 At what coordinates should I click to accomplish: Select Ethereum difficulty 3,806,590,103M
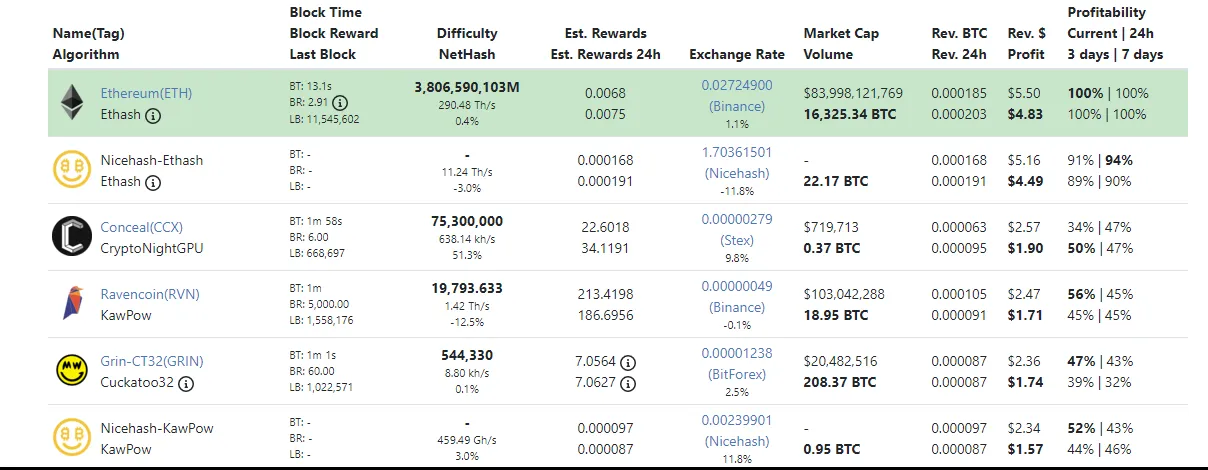pos(467,87)
